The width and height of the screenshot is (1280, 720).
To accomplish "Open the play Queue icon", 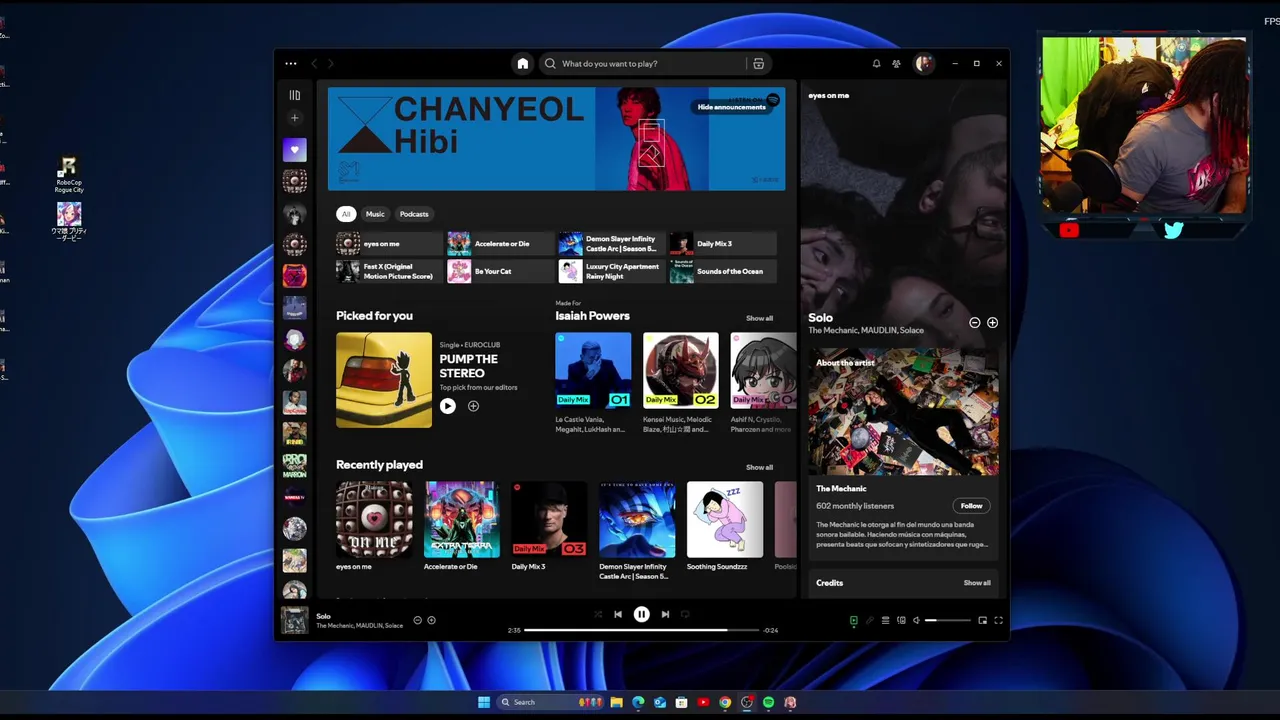I will [885, 620].
